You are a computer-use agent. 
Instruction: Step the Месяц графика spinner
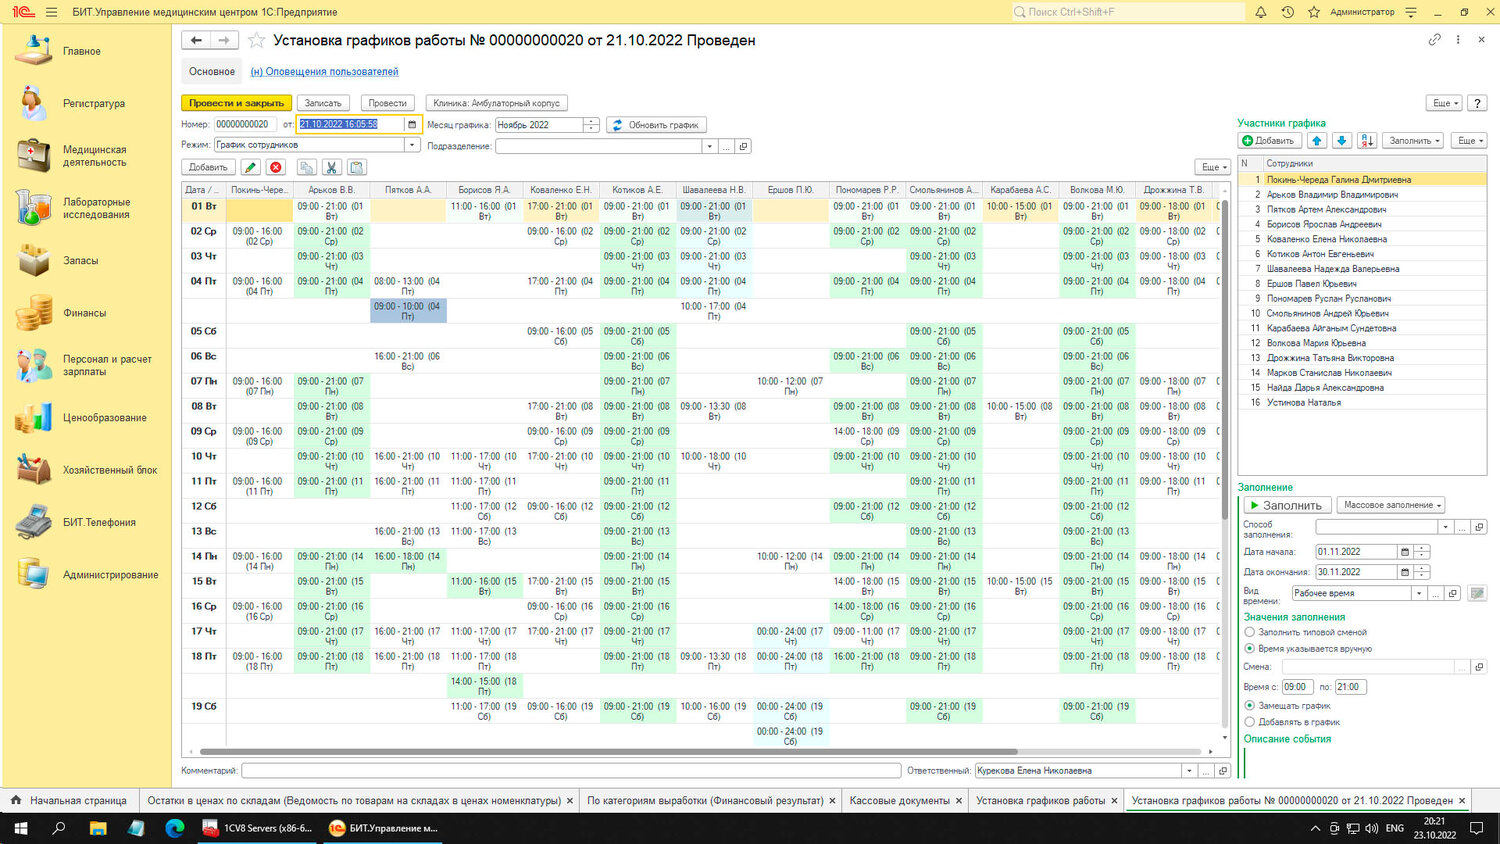click(591, 125)
